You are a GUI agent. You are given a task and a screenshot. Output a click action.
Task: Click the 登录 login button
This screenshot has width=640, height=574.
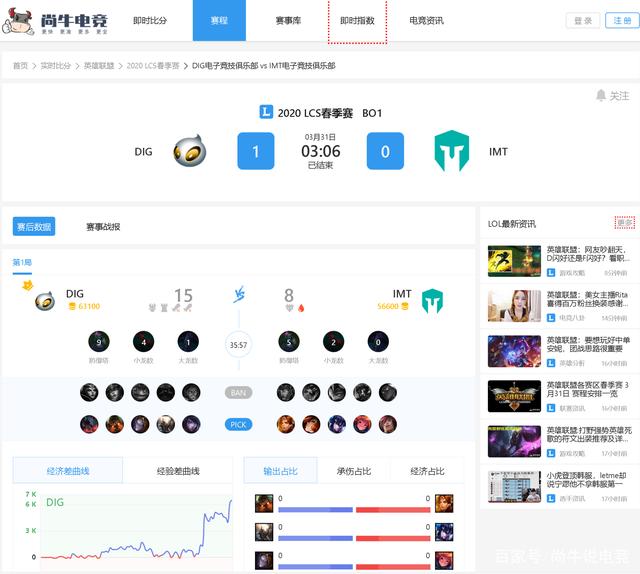click(583, 20)
